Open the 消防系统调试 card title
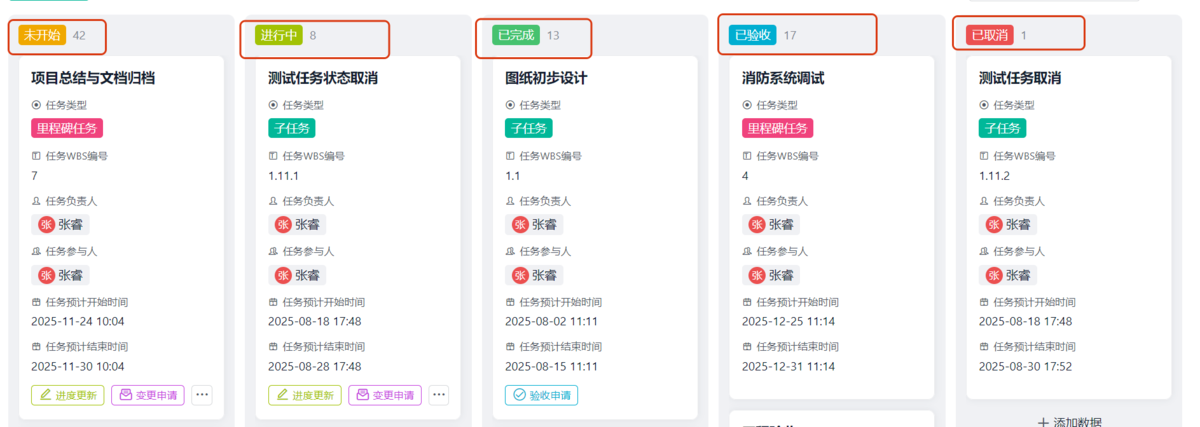1200x427 pixels. (x=783, y=77)
